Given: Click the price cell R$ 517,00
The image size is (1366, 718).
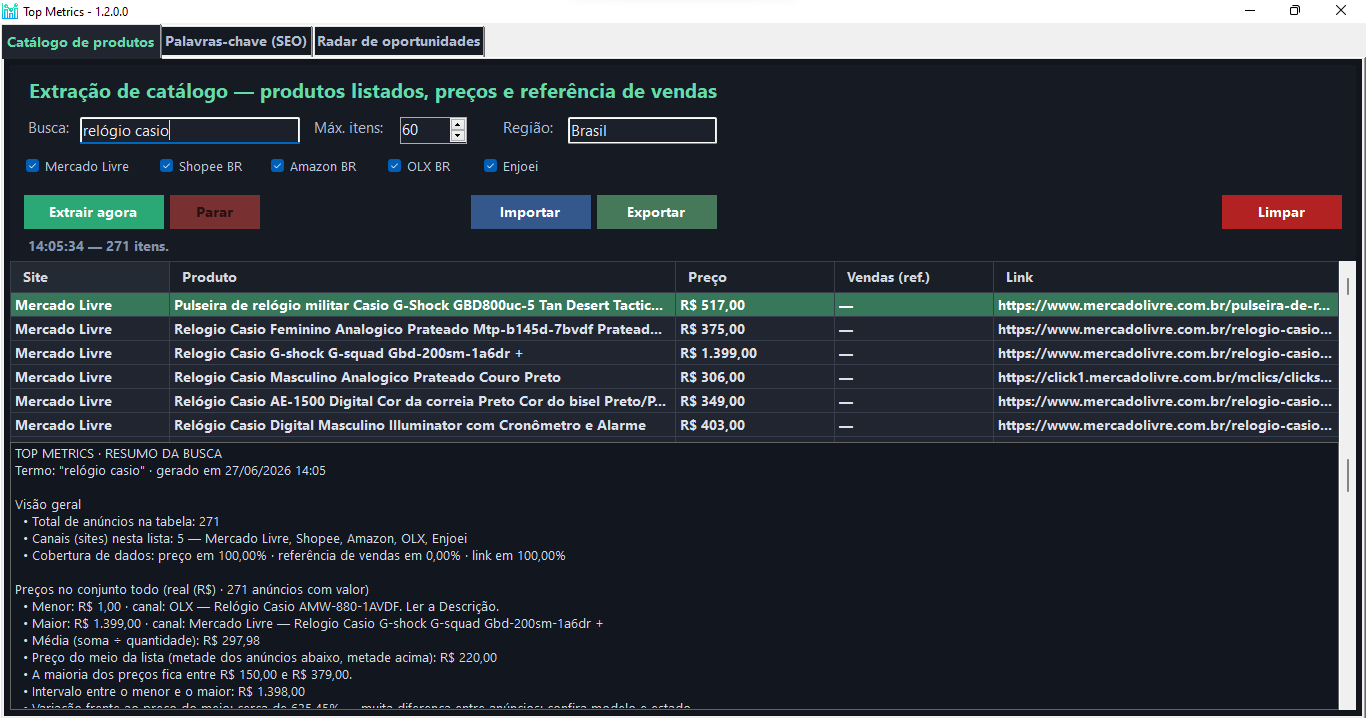Looking at the screenshot, I should coord(755,305).
